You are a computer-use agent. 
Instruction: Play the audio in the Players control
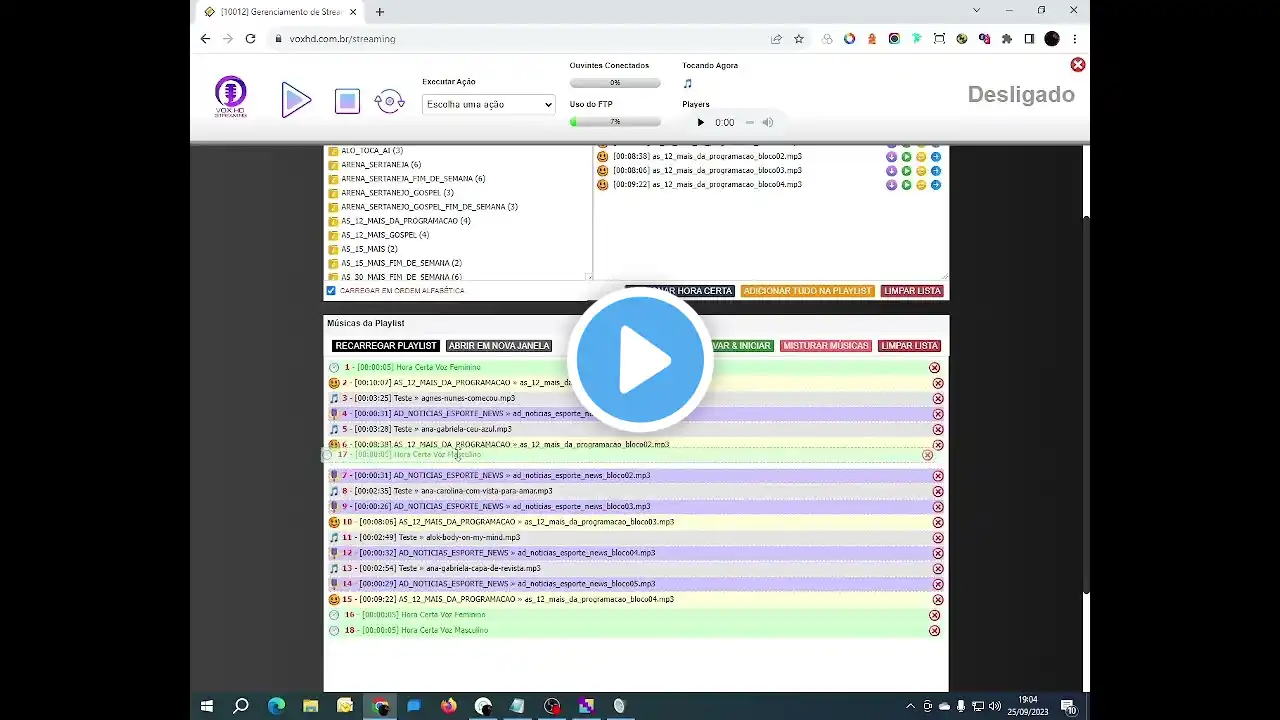pos(700,123)
